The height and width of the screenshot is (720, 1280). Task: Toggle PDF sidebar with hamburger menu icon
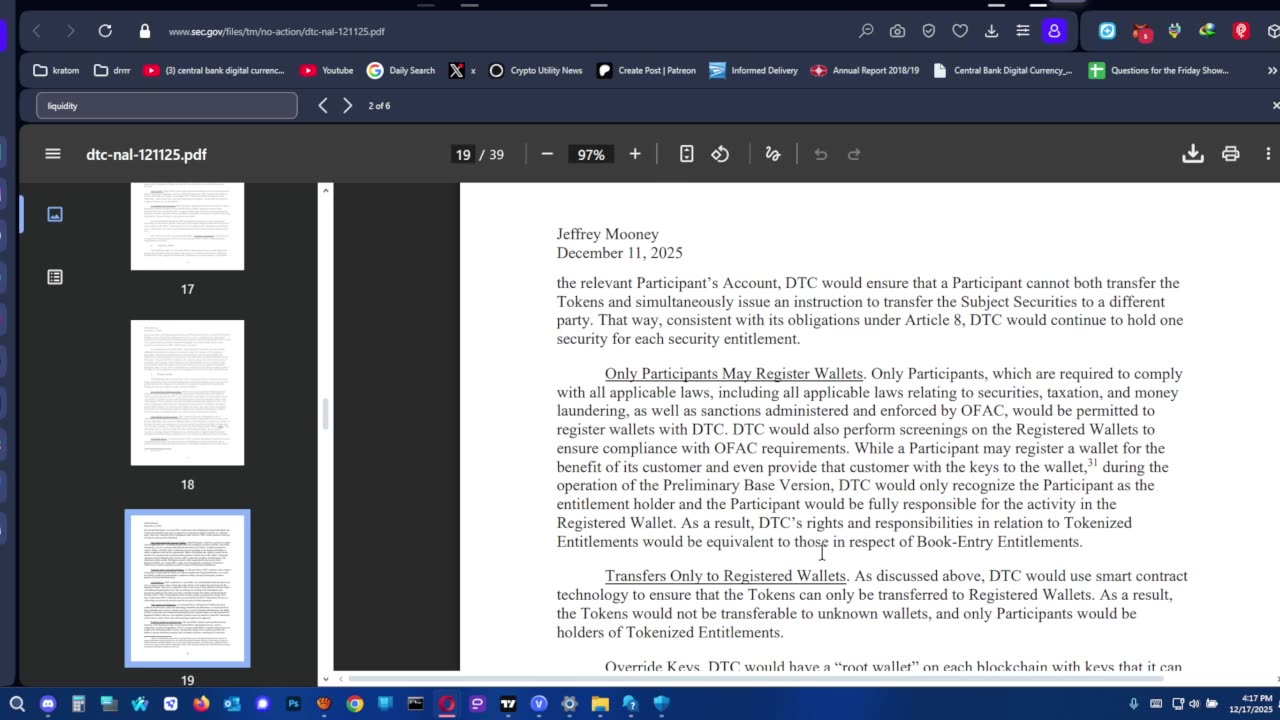pos(53,154)
